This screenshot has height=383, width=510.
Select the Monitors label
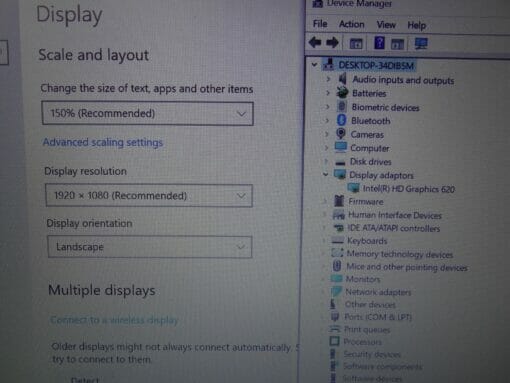(x=363, y=279)
